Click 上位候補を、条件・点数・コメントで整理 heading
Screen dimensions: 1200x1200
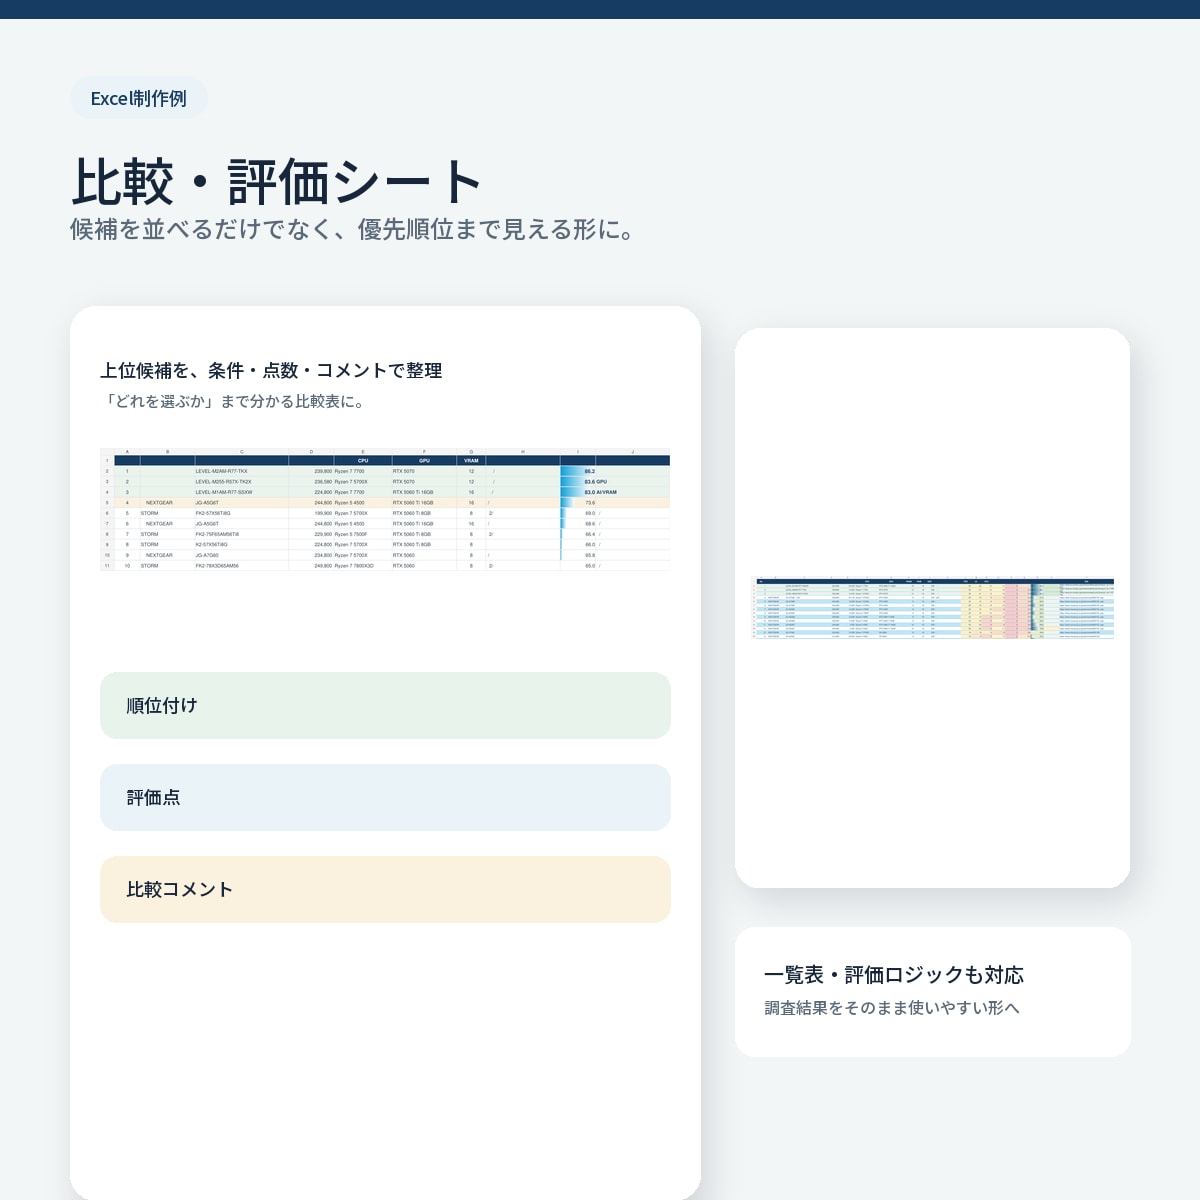point(271,371)
